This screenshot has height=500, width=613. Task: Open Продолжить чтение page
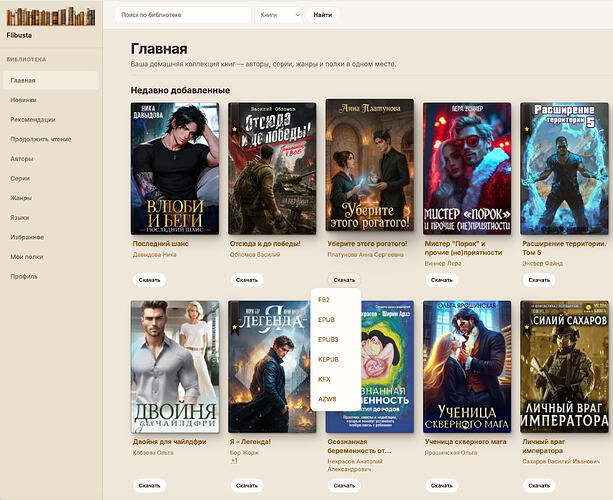click(x=51, y=139)
